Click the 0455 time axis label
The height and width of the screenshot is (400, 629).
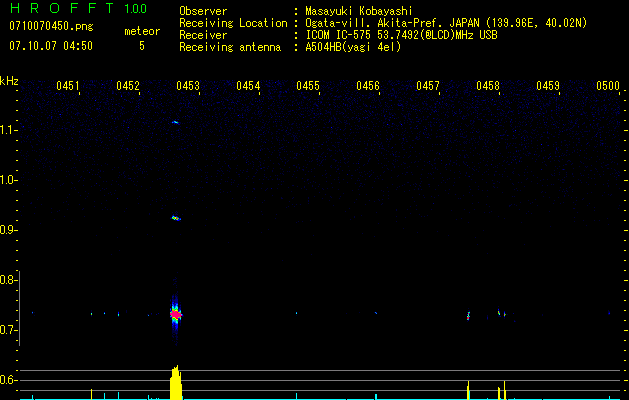pos(308,86)
